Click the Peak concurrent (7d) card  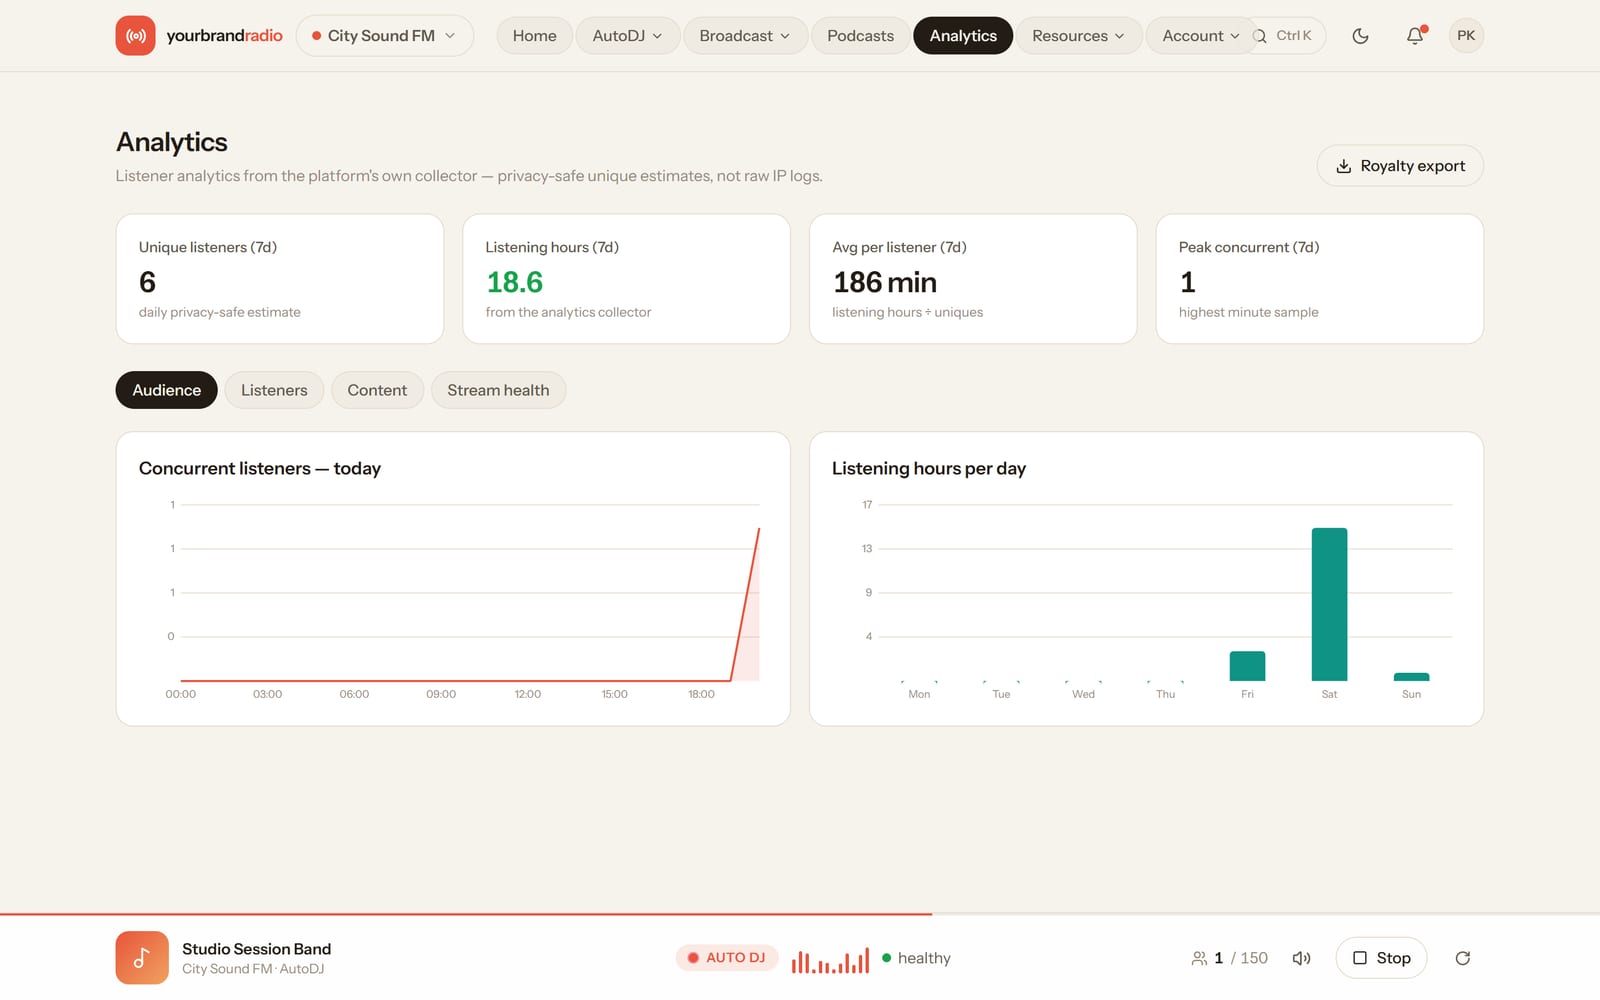[x=1320, y=279]
